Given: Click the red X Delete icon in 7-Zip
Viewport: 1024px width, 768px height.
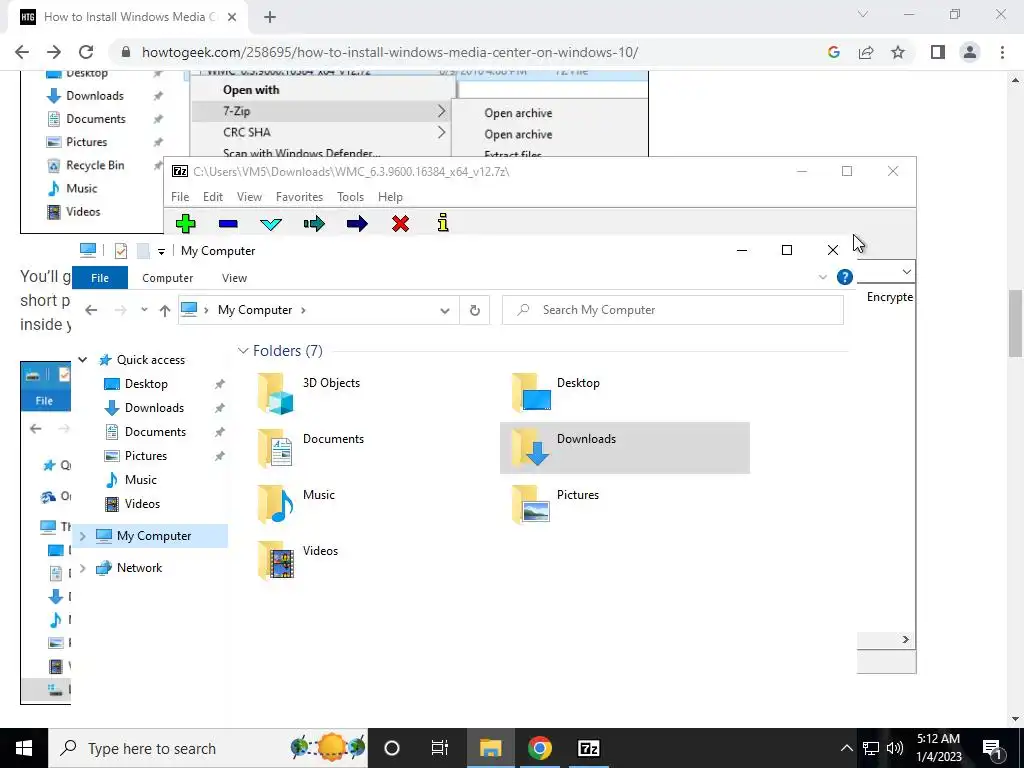Looking at the screenshot, I should [x=400, y=224].
